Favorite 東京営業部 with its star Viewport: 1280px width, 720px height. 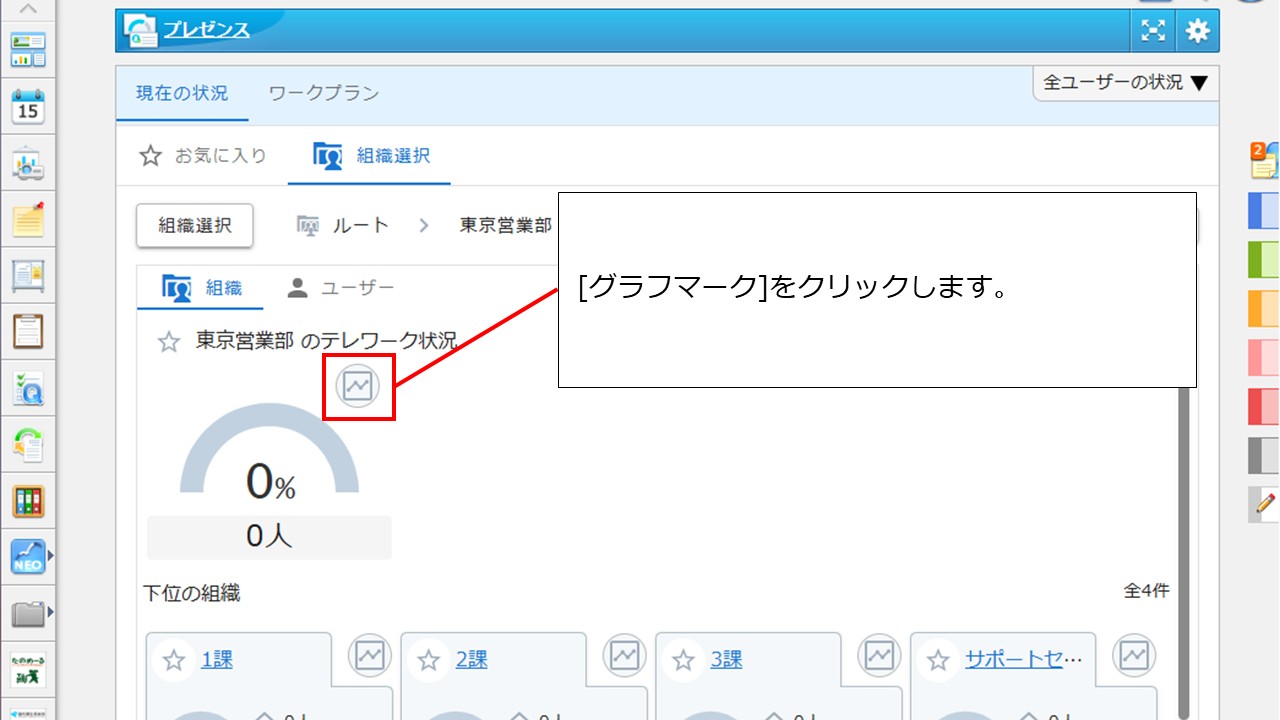click(169, 343)
